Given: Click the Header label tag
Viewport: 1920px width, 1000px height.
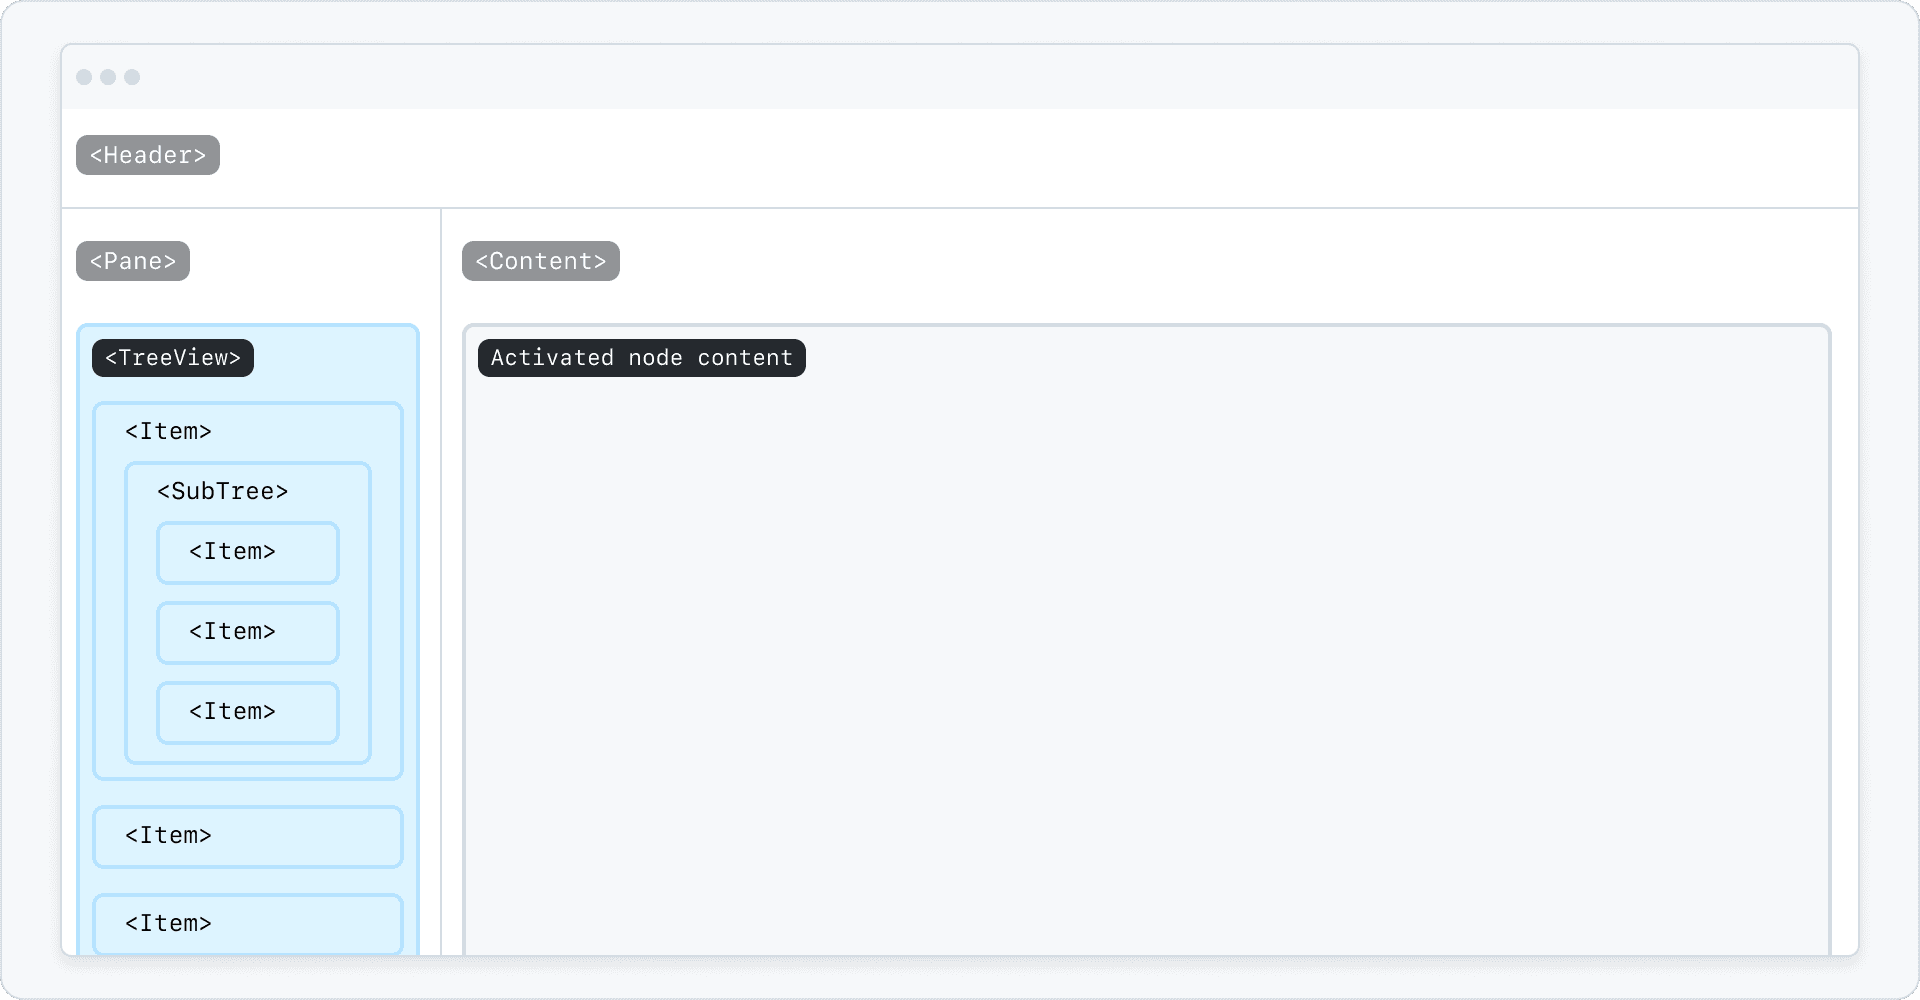Looking at the screenshot, I should (x=148, y=155).
